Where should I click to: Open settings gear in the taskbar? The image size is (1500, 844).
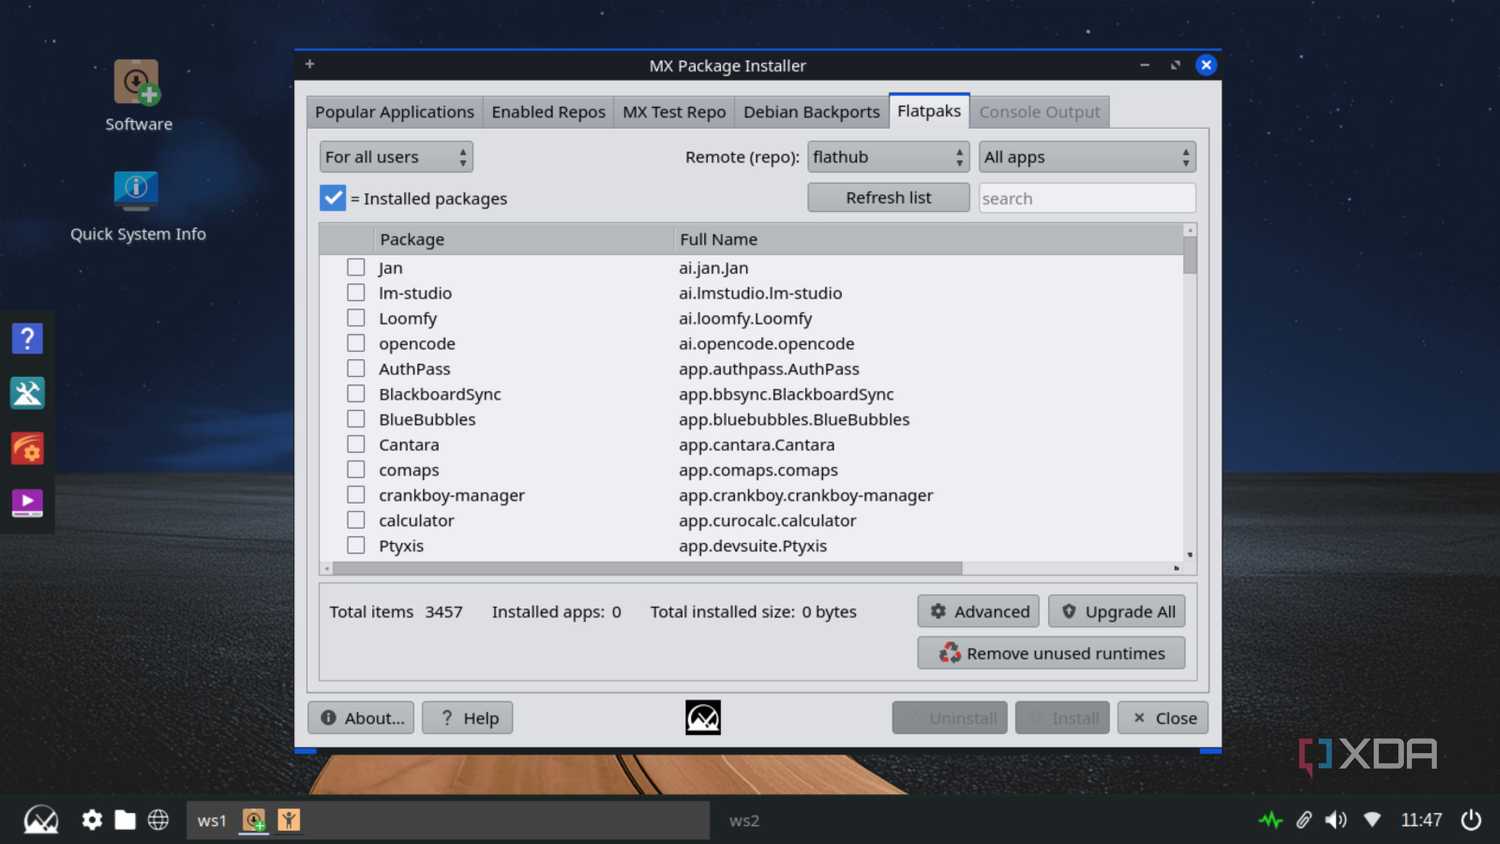pos(92,820)
